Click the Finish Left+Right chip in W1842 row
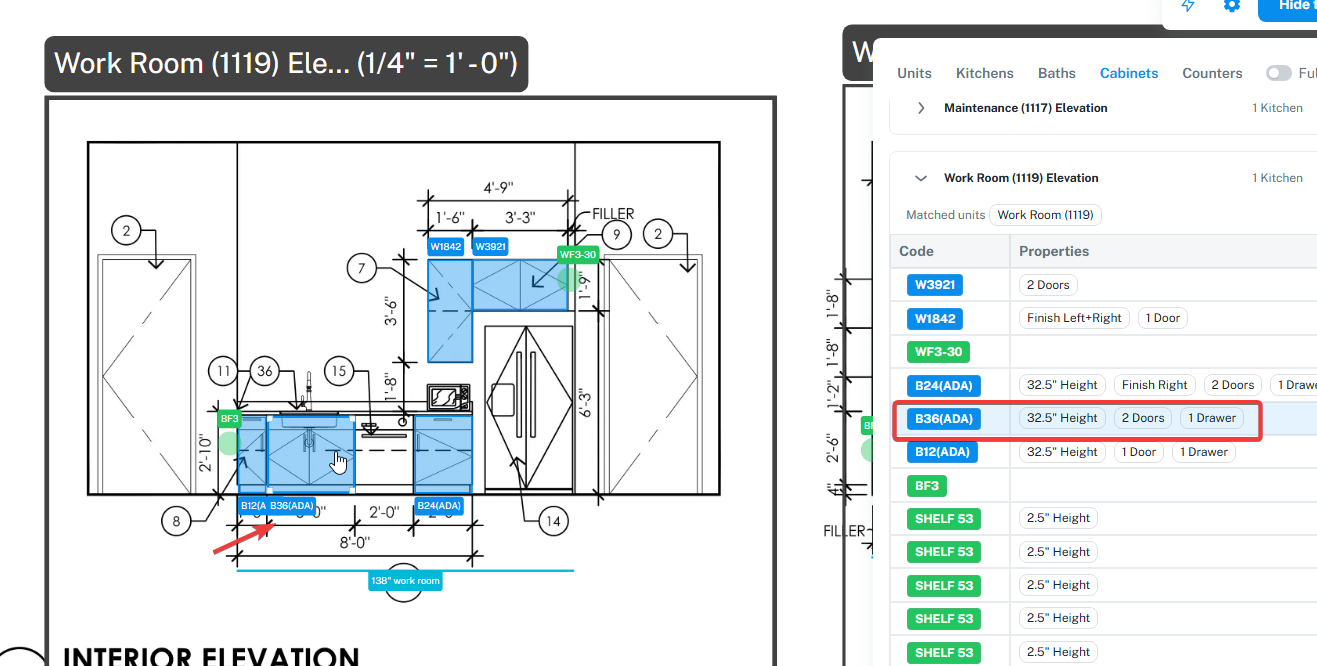1317x666 pixels. pyautogui.click(x=1074, y=318)
